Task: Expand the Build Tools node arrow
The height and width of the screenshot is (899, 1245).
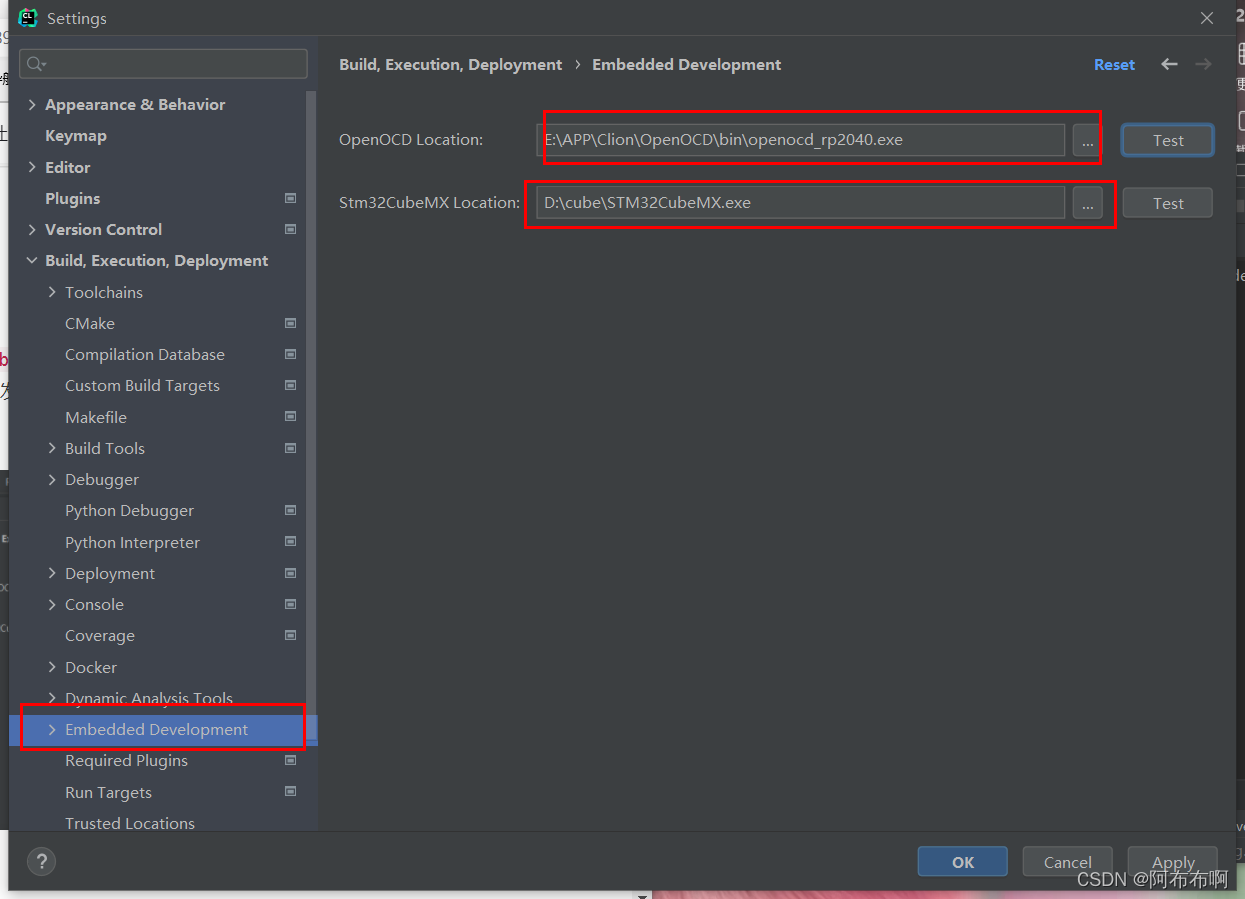Action: 52,448
